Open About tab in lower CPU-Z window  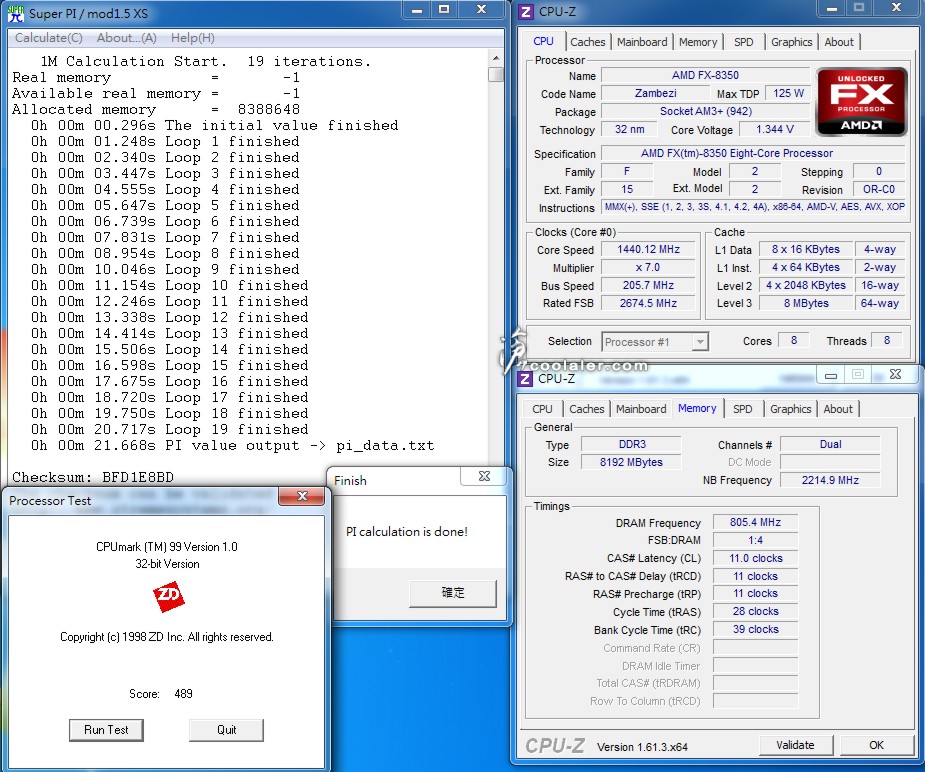[838, 409]
